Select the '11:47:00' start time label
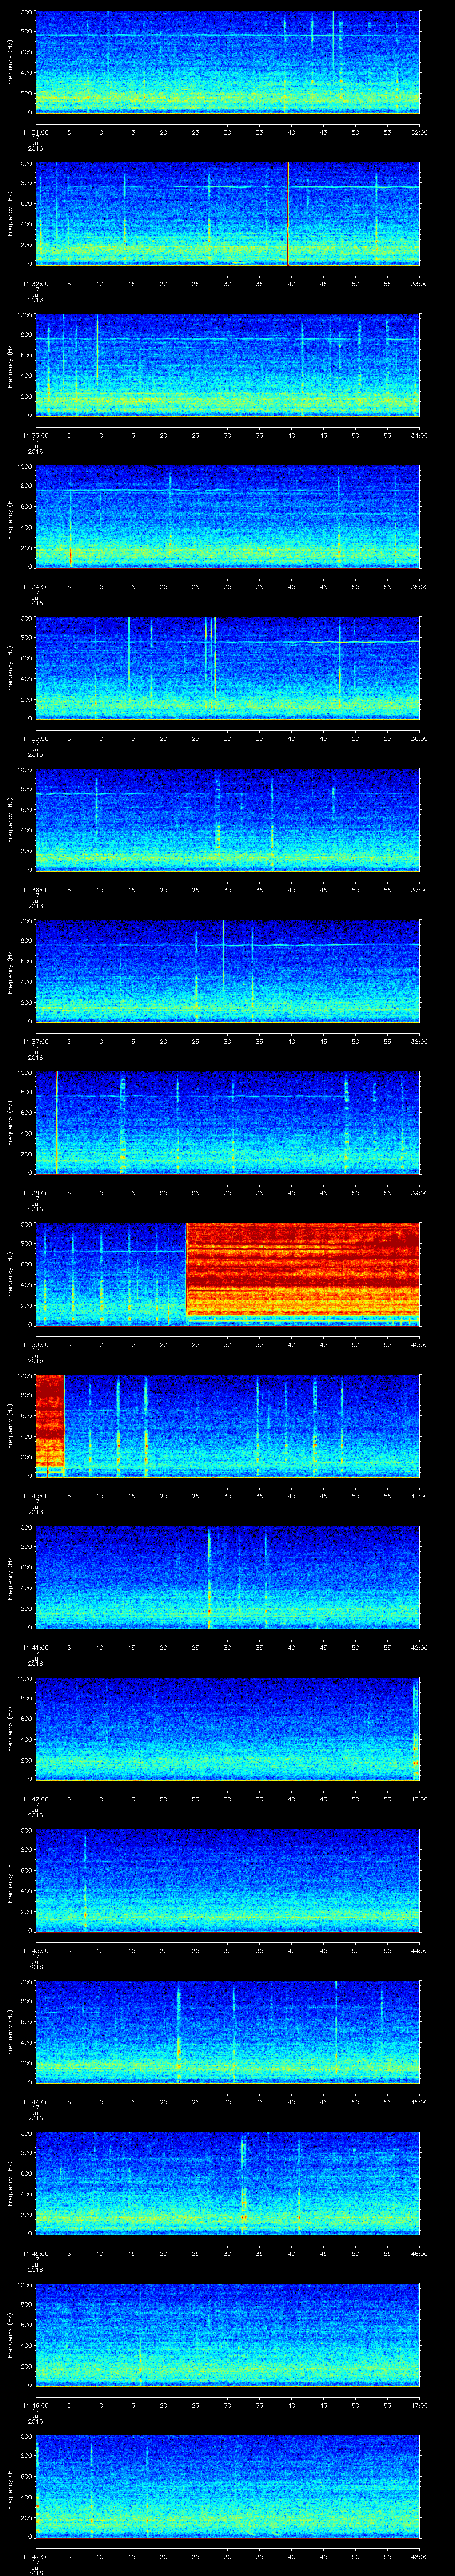 35,2556
